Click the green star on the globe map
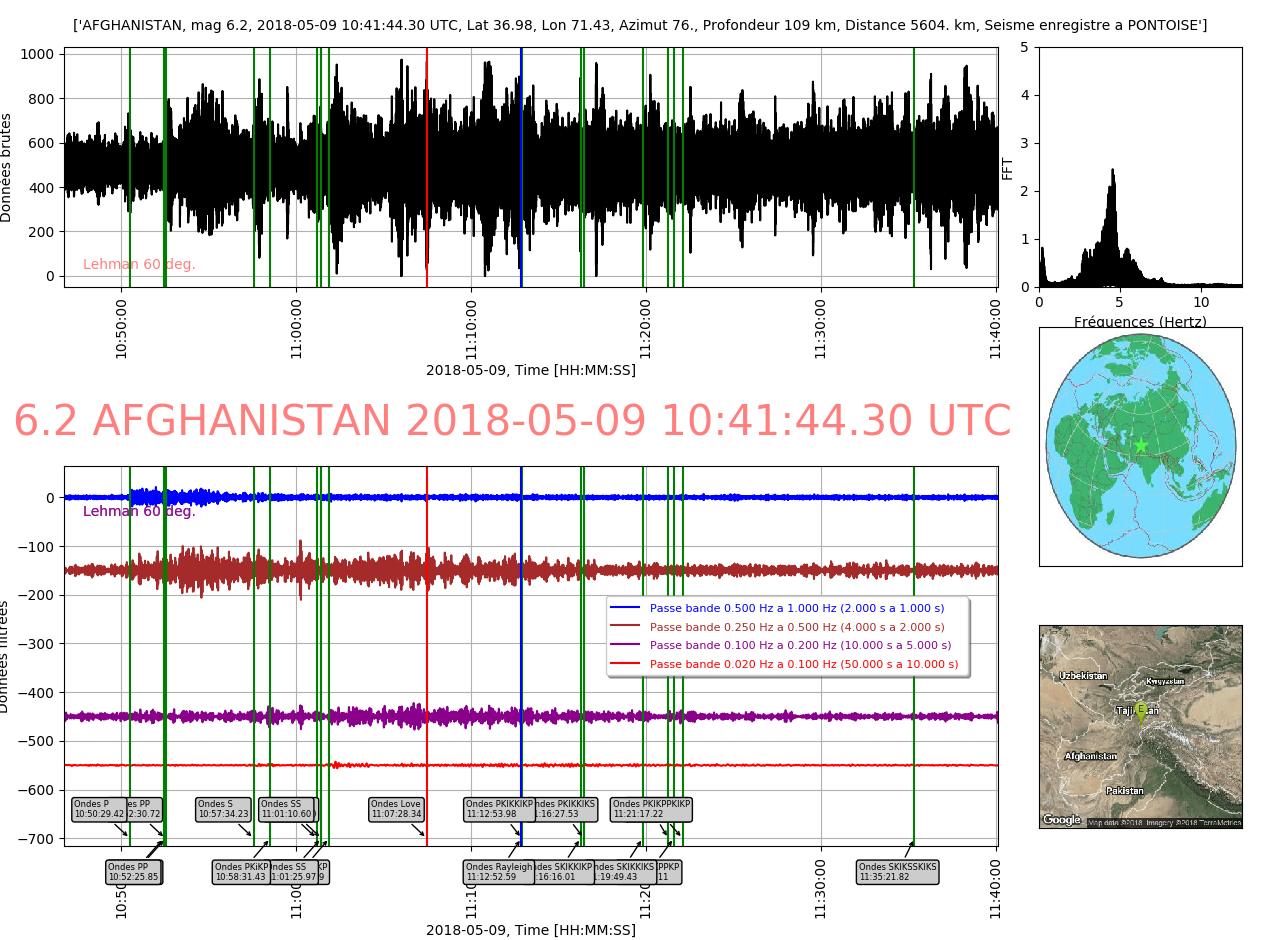1280x940 pixels. pyautogui.click(x=1141, y=445)
